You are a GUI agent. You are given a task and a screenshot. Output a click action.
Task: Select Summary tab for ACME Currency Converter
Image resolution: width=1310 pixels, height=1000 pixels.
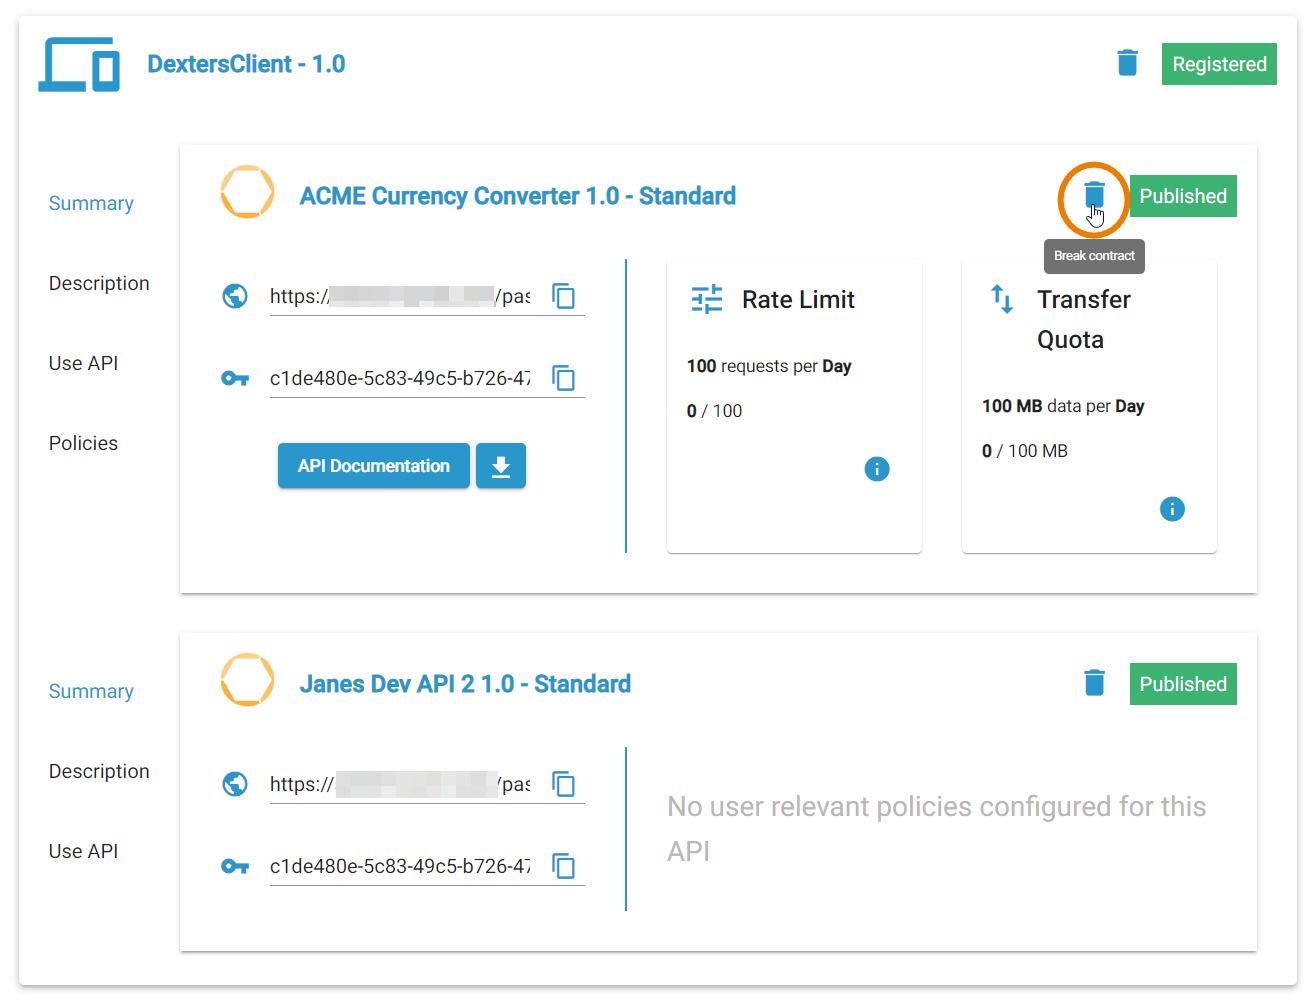(x=91, y=203)
